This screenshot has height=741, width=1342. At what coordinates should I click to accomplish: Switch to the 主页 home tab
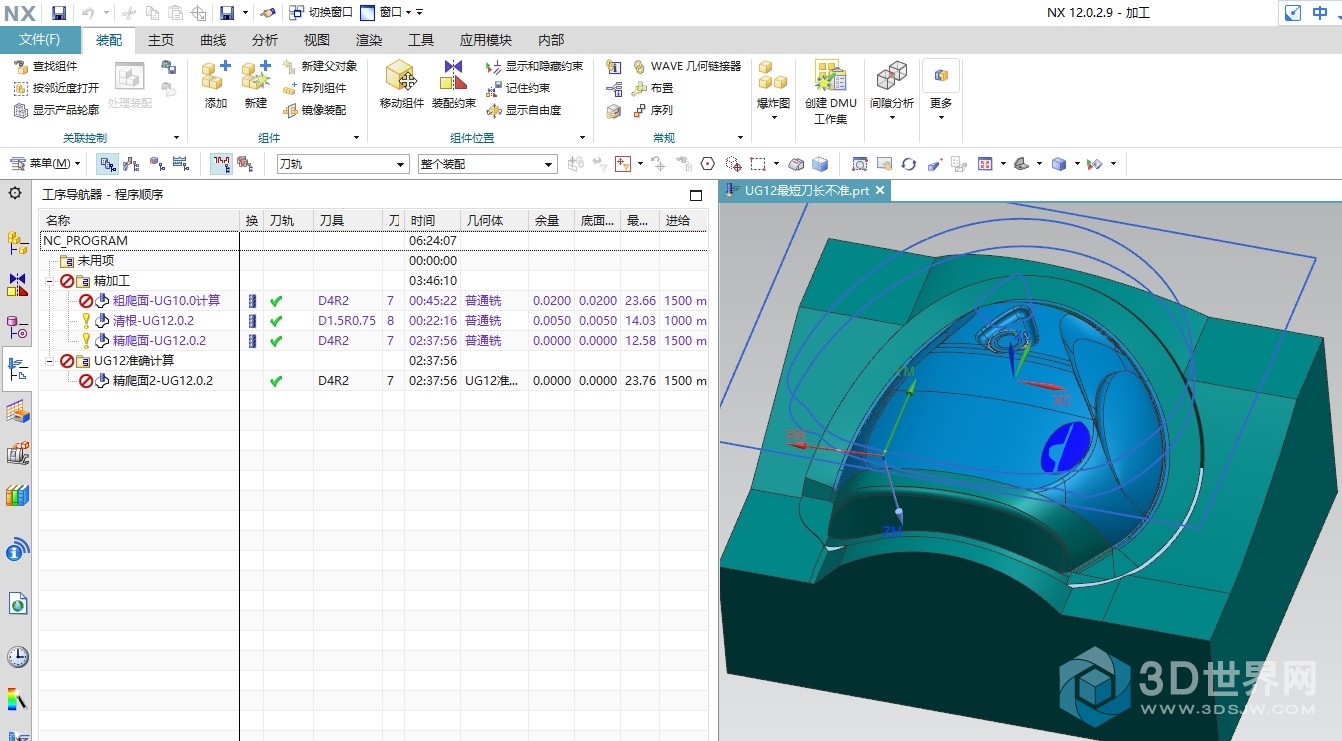point(161,40)
